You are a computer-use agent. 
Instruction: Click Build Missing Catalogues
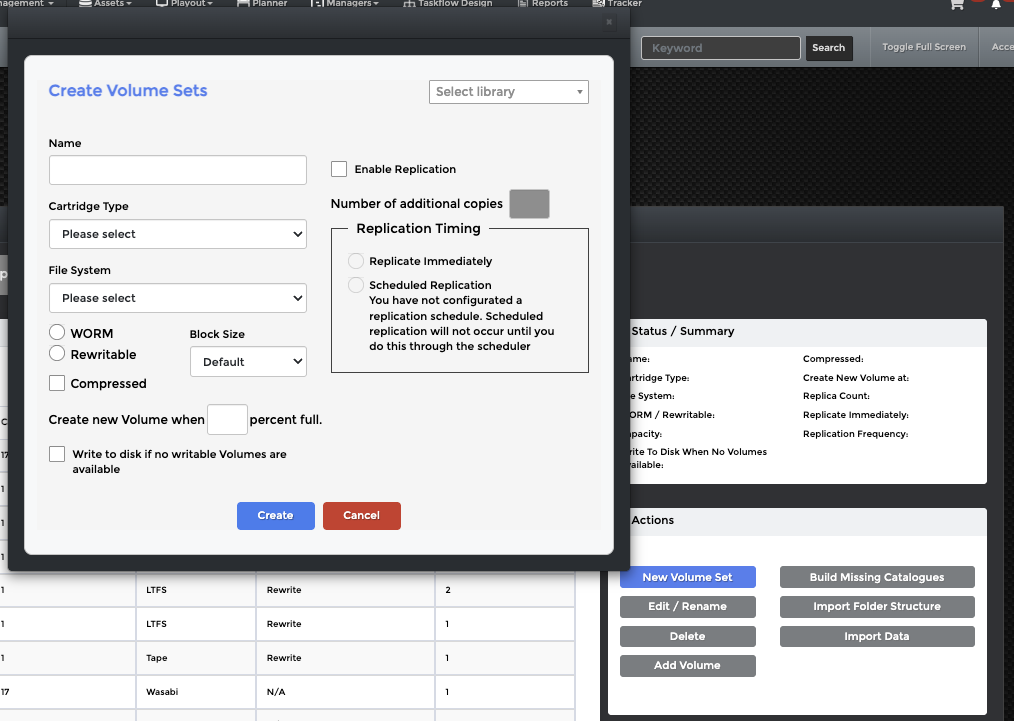(x=877, y=577)
